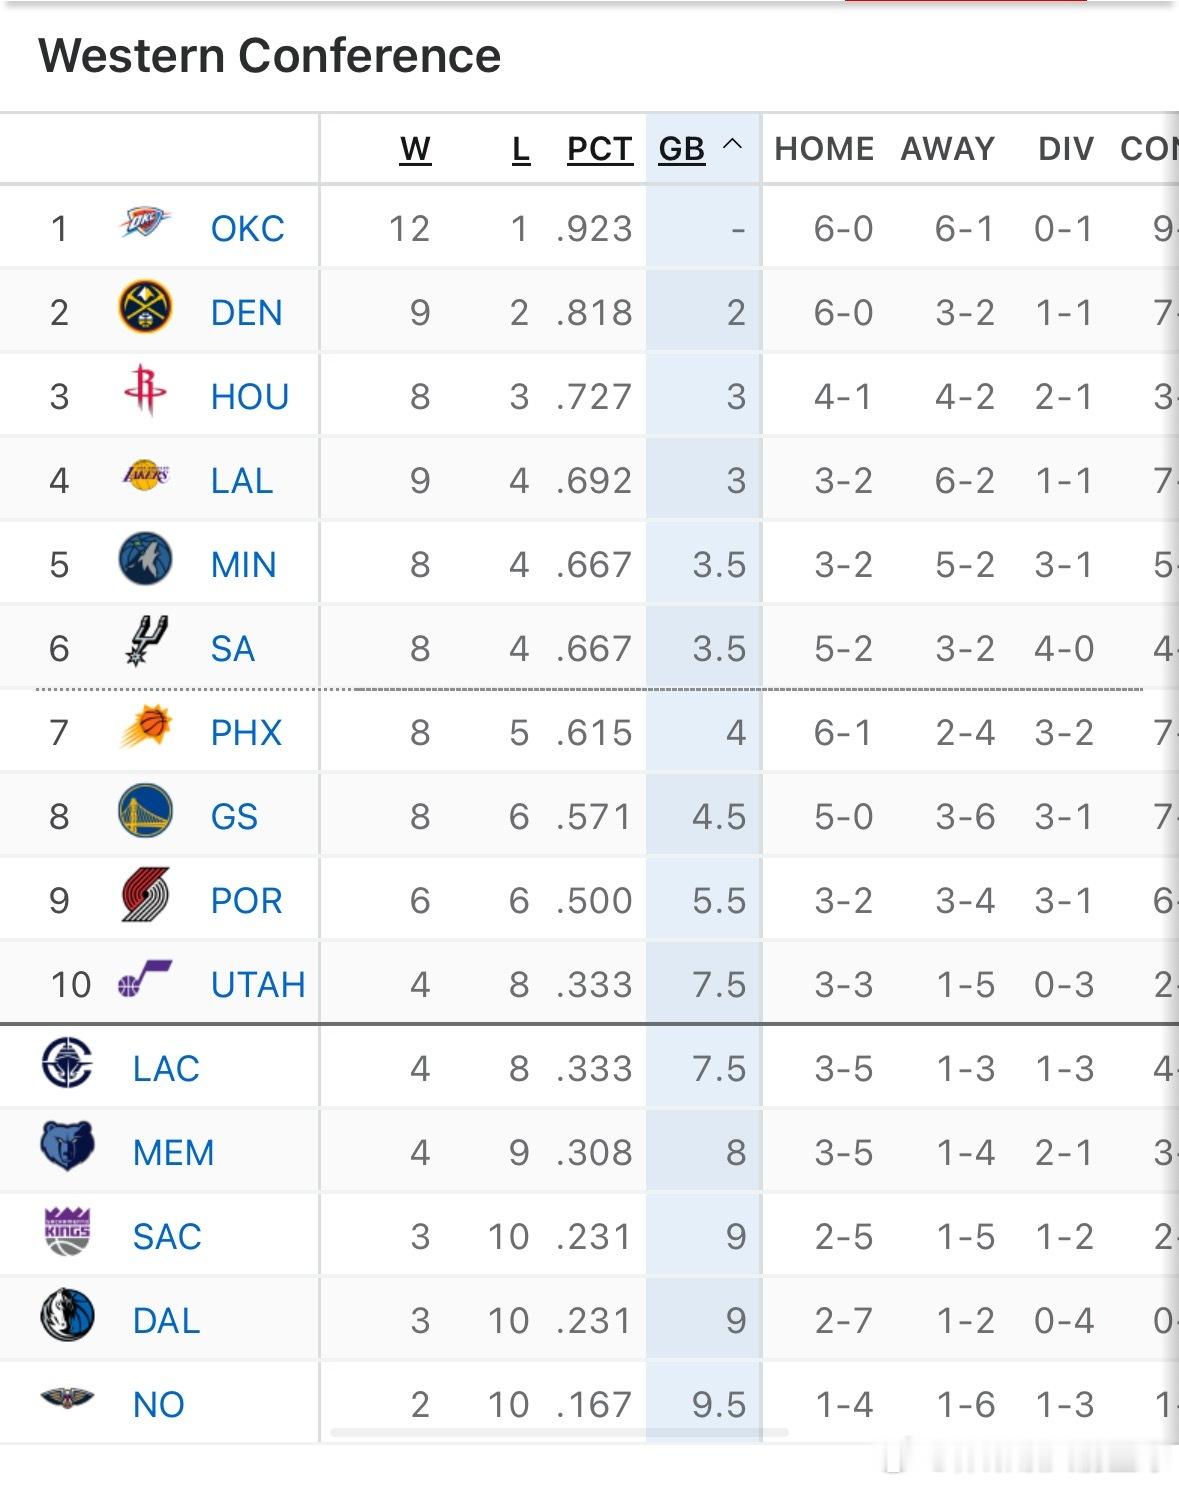Screen dimensions: 1179x1485
Task: Click the horizontal table scrollbar
Action: coord(560,1433)
